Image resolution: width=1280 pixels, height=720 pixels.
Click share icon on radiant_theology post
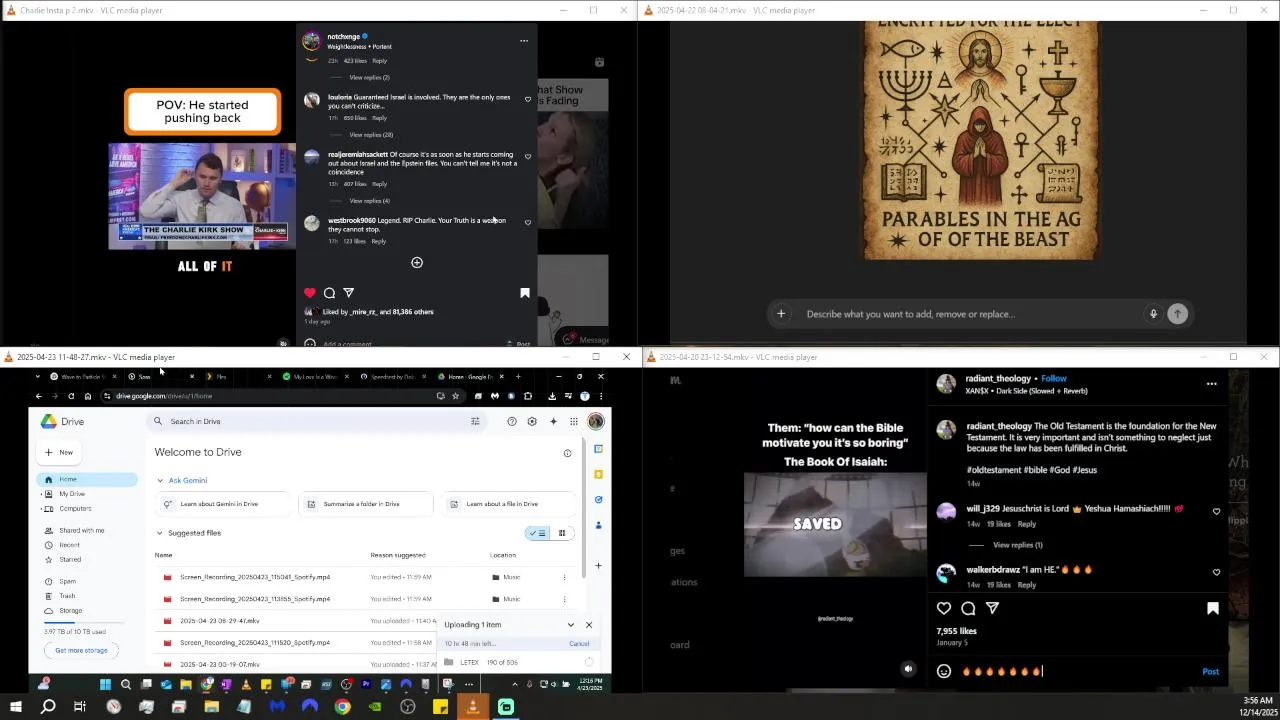click(992, 608)
